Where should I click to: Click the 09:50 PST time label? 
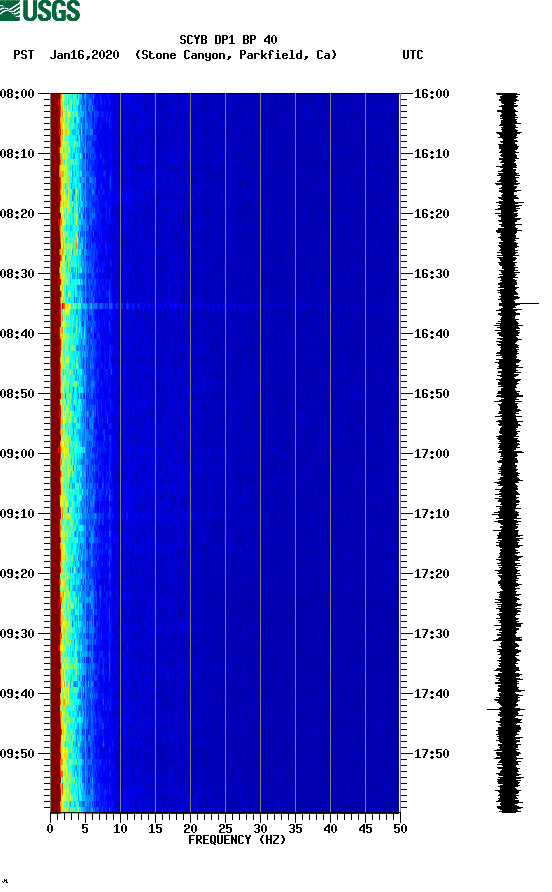click(x=17, y=754)
